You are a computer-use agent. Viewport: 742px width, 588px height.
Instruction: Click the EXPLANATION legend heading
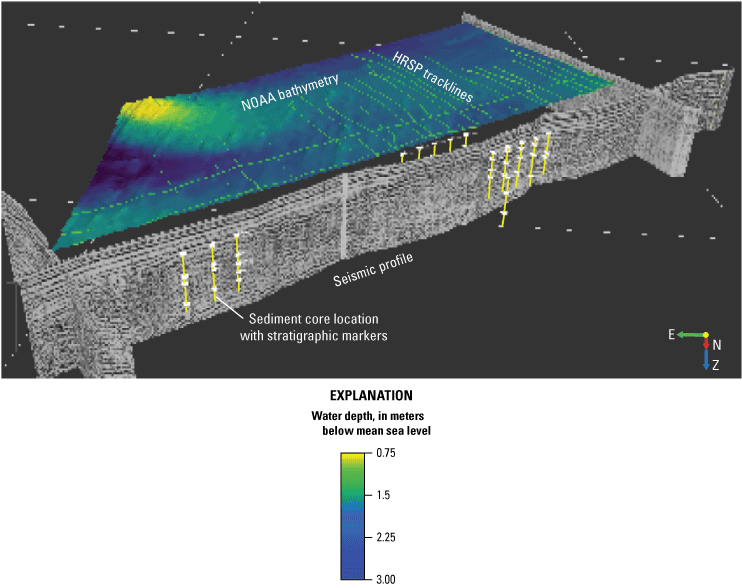371,395
